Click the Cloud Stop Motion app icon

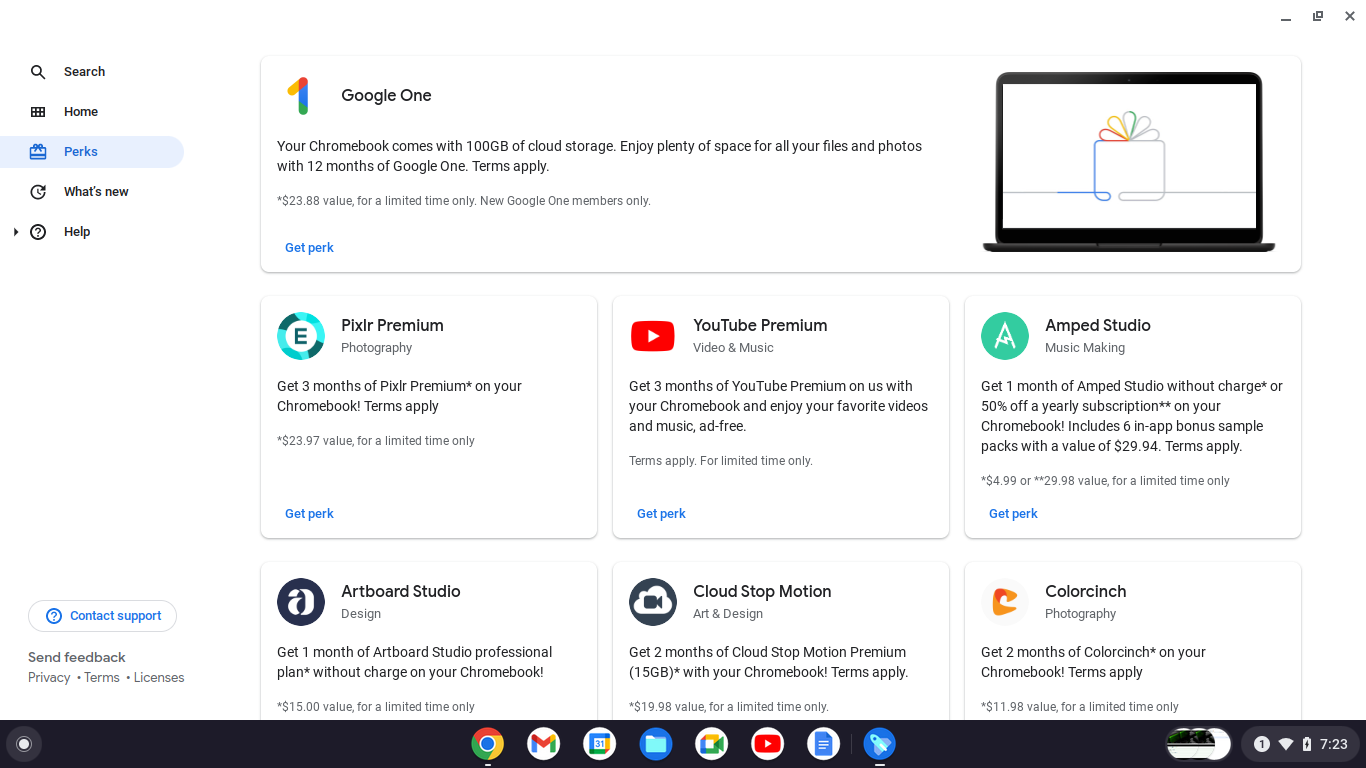click(653, 602)
